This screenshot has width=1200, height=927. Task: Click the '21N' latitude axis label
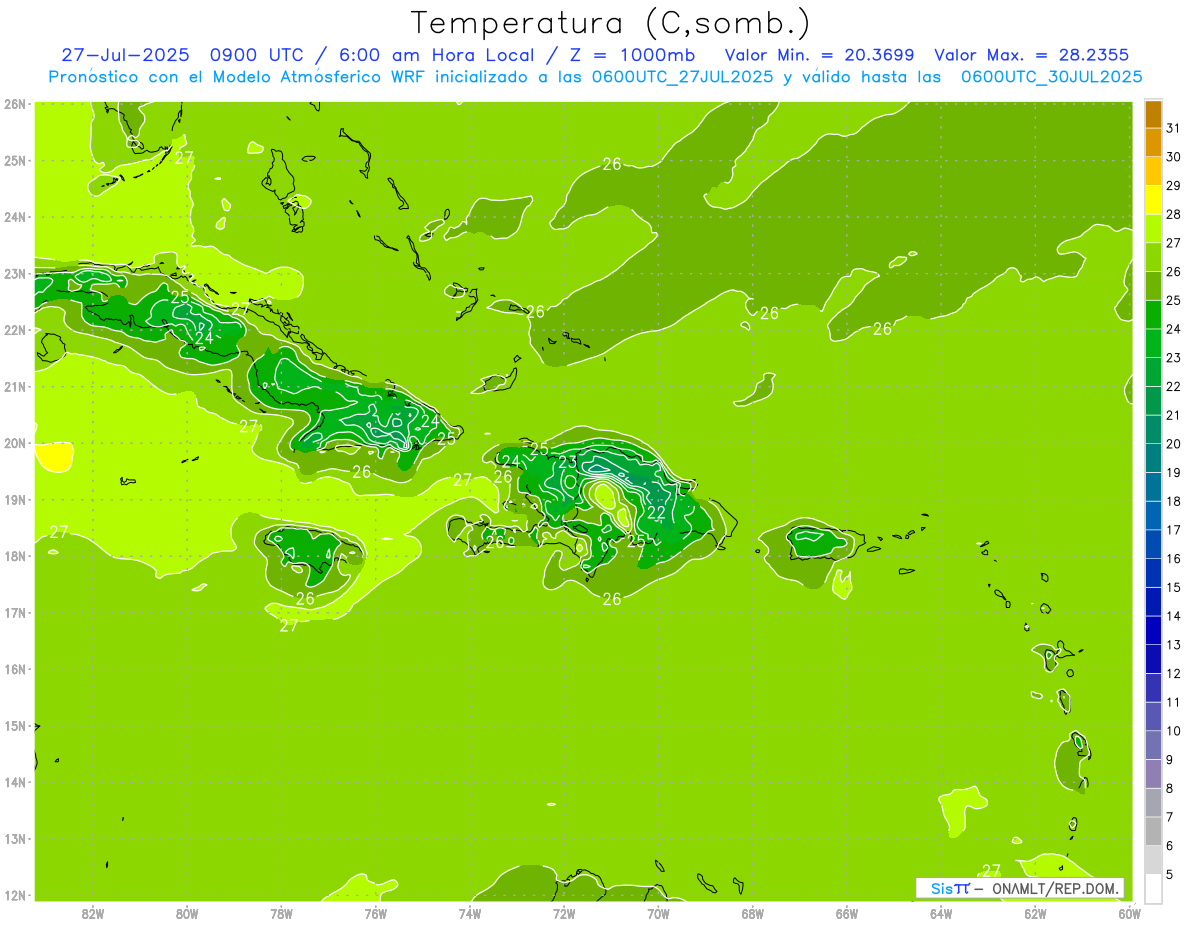click(15, 387)
